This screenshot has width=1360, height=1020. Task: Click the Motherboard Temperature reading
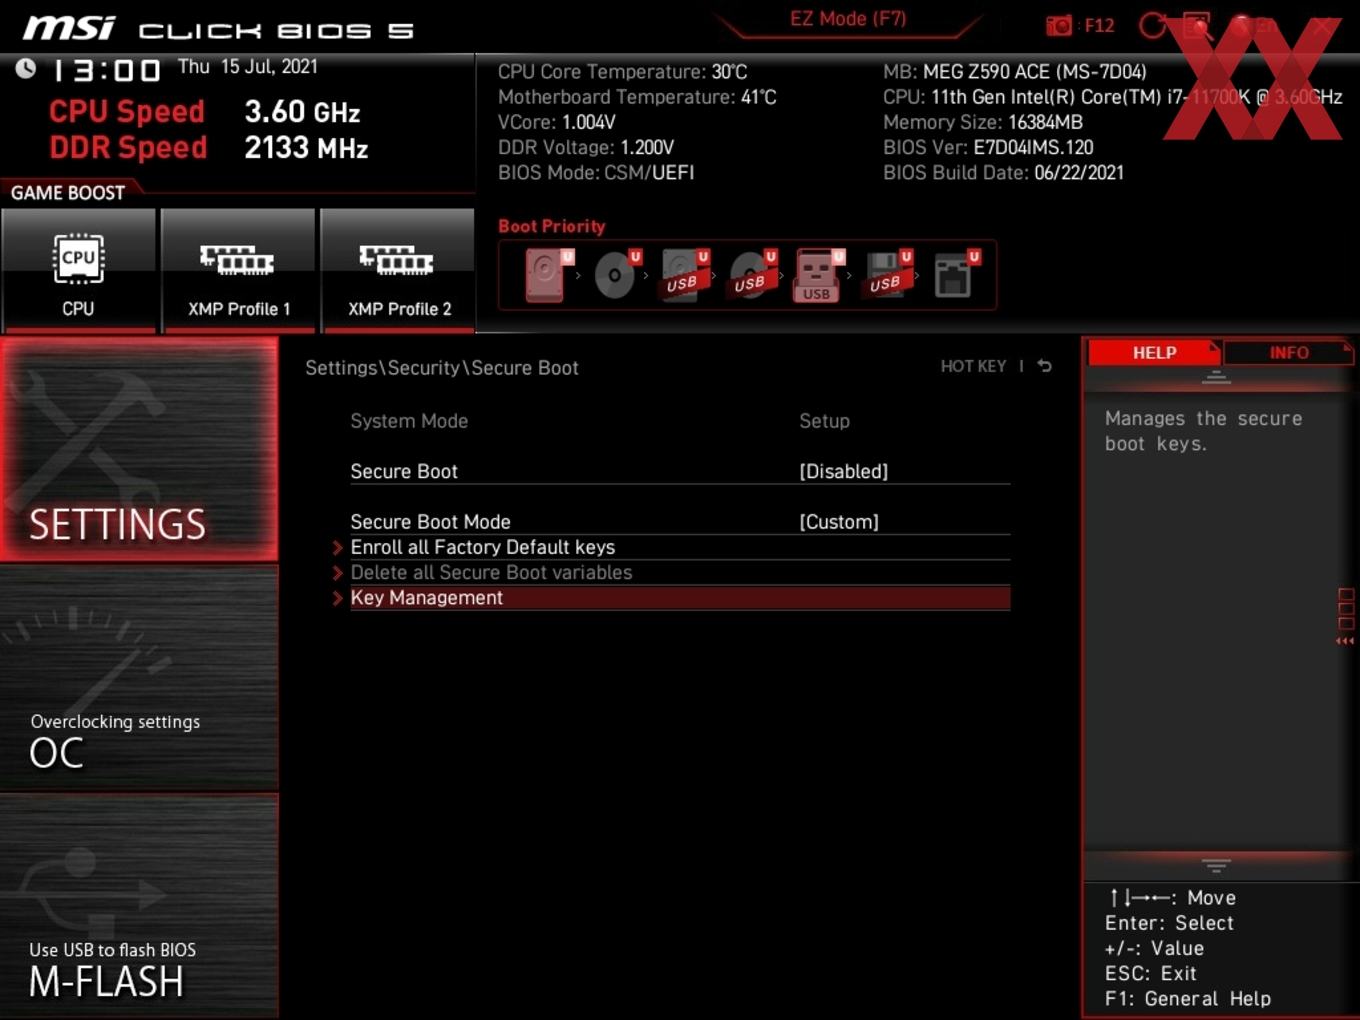click(x=637, y=97)
